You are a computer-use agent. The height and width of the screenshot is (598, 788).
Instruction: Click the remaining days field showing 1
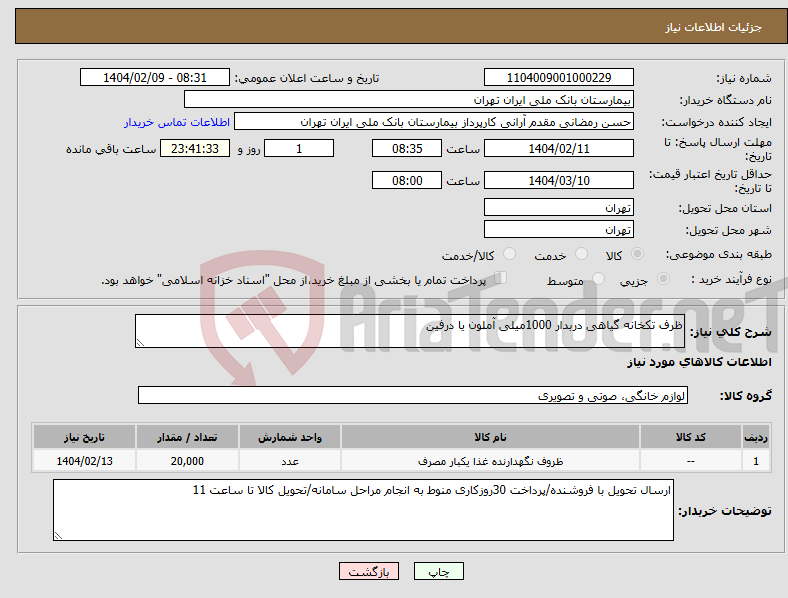click(299, 148)
